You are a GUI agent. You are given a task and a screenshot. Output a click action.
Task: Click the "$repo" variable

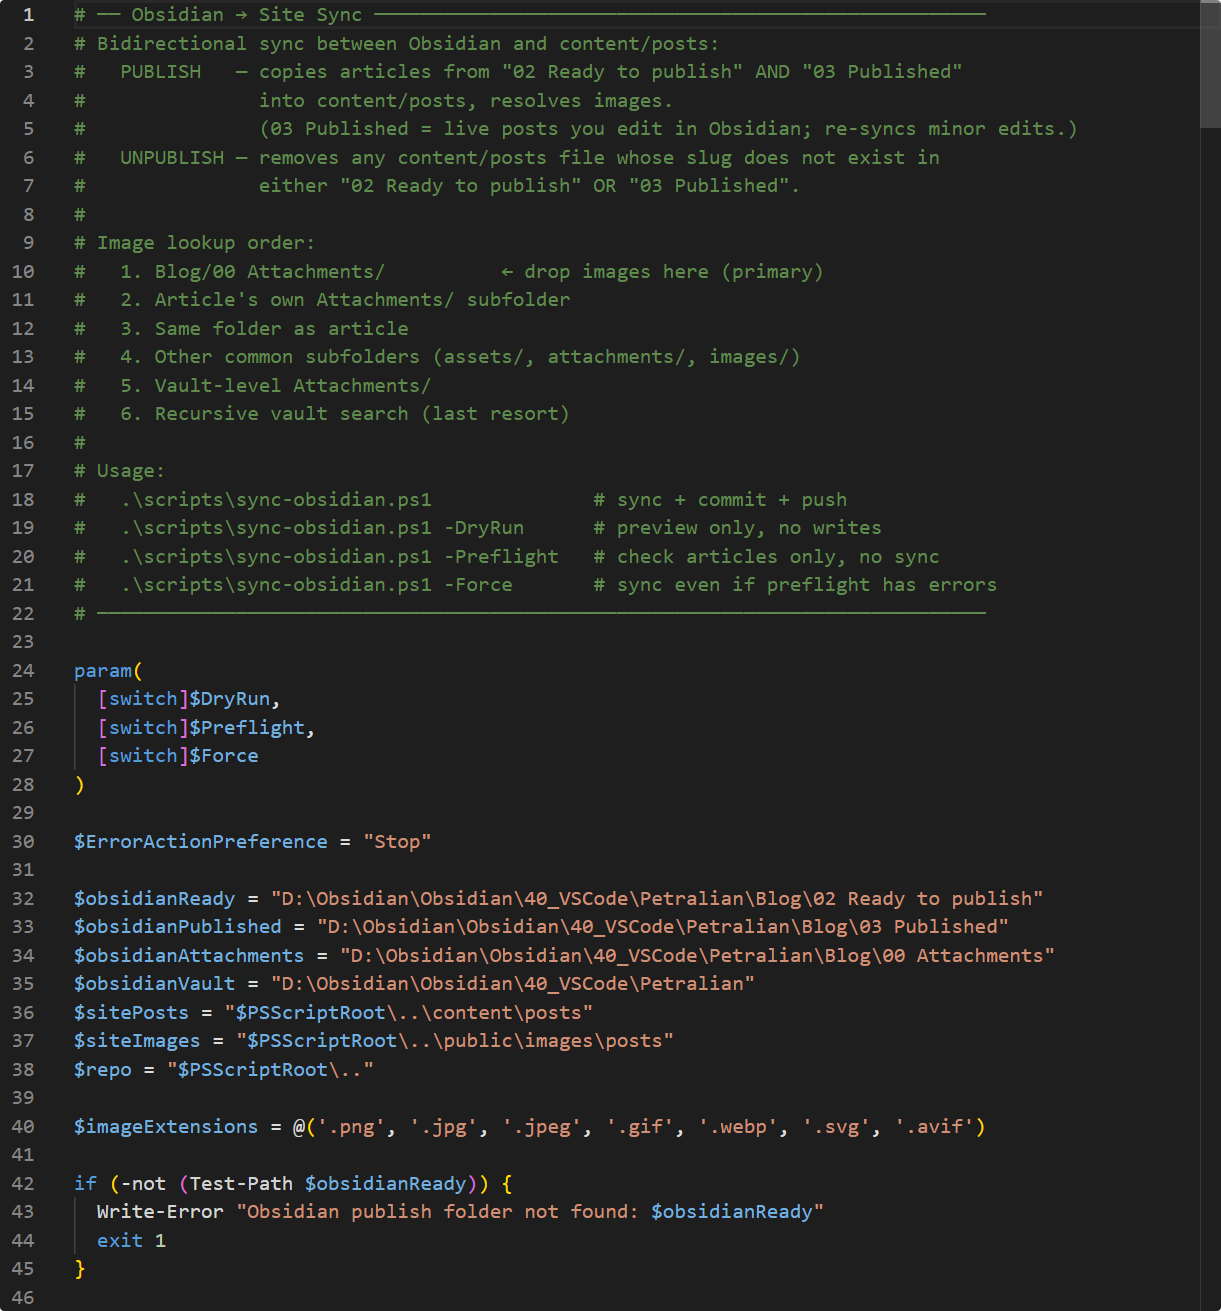click(x=103, y=1070)
